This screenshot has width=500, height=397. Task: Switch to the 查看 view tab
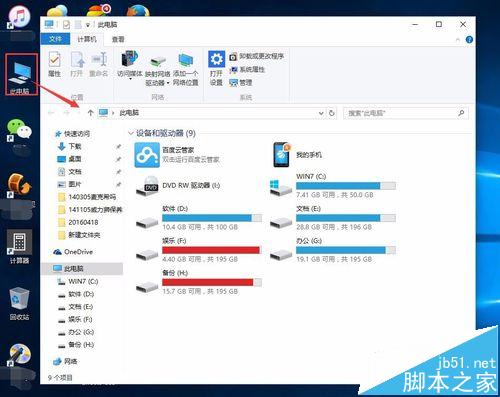tap(118, 39)
